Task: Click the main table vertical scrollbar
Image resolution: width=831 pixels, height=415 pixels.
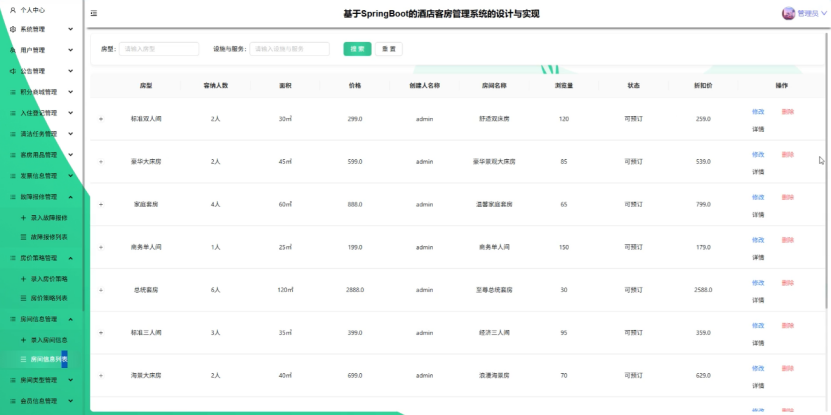Action: click(x=828, y=170)
